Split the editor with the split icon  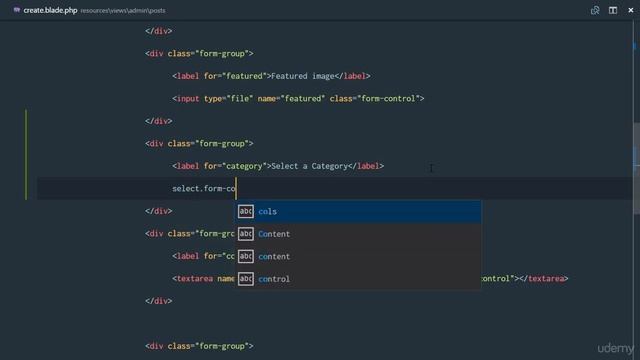(x=613, y=10)
